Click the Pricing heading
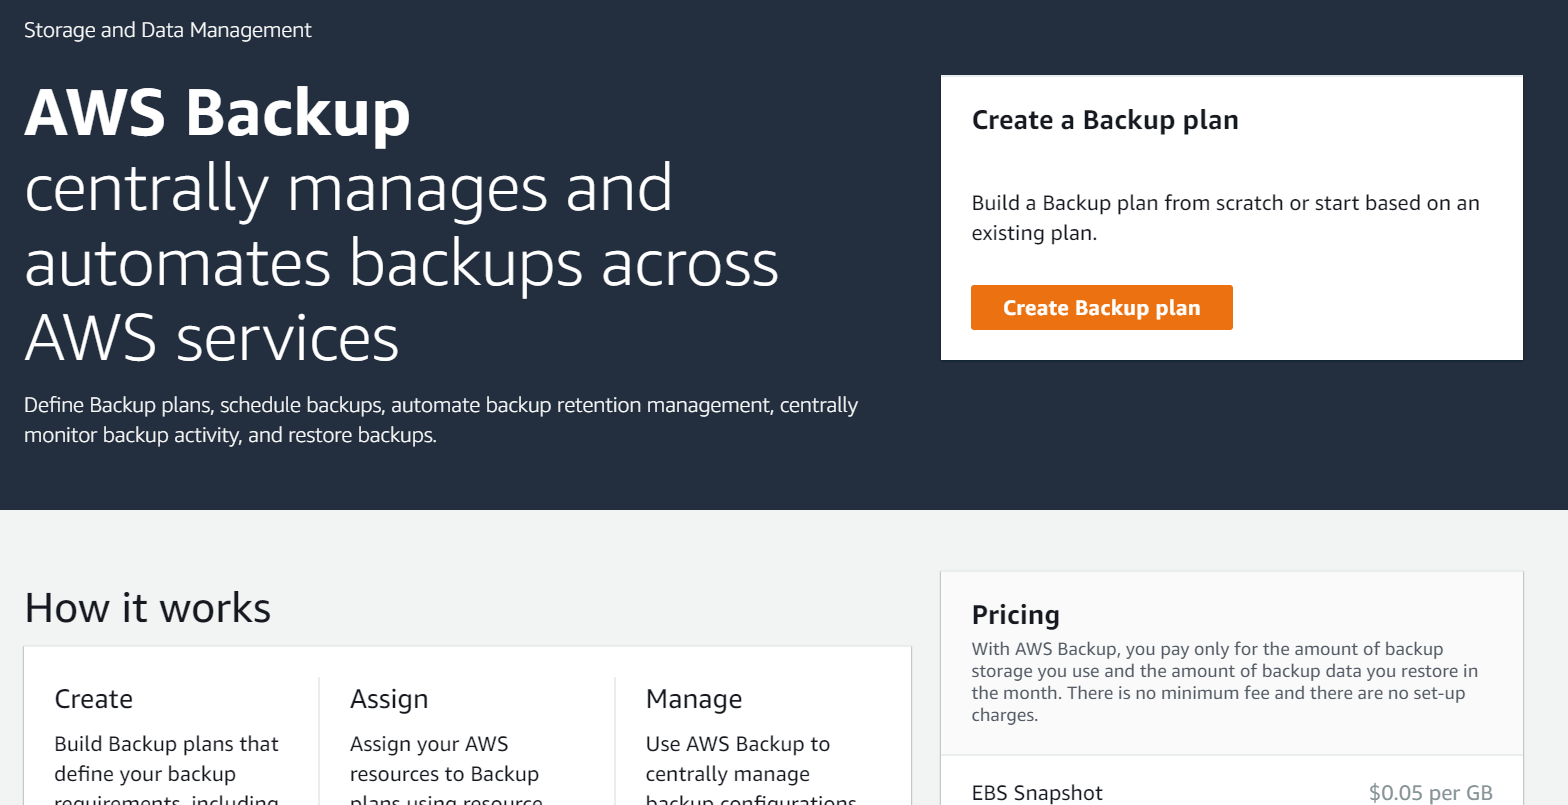 tap(1015, 614)
